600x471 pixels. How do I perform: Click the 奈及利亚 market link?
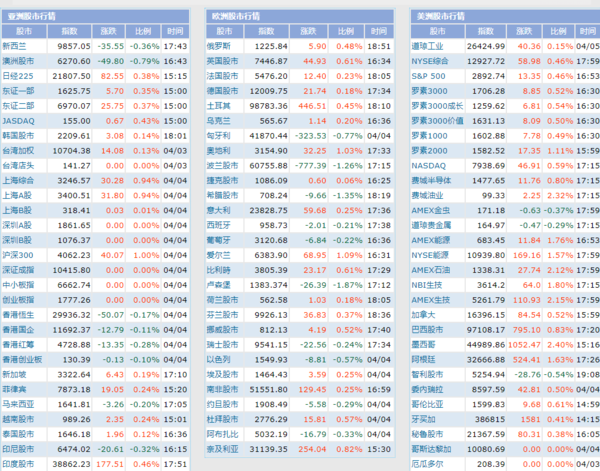[x=223, y=449]
